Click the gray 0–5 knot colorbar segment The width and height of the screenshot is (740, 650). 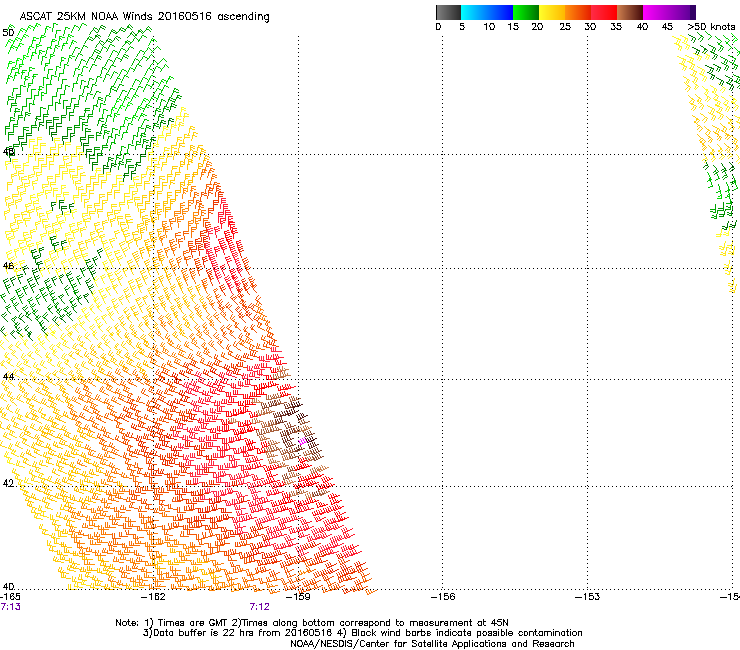tap(448, 12)
